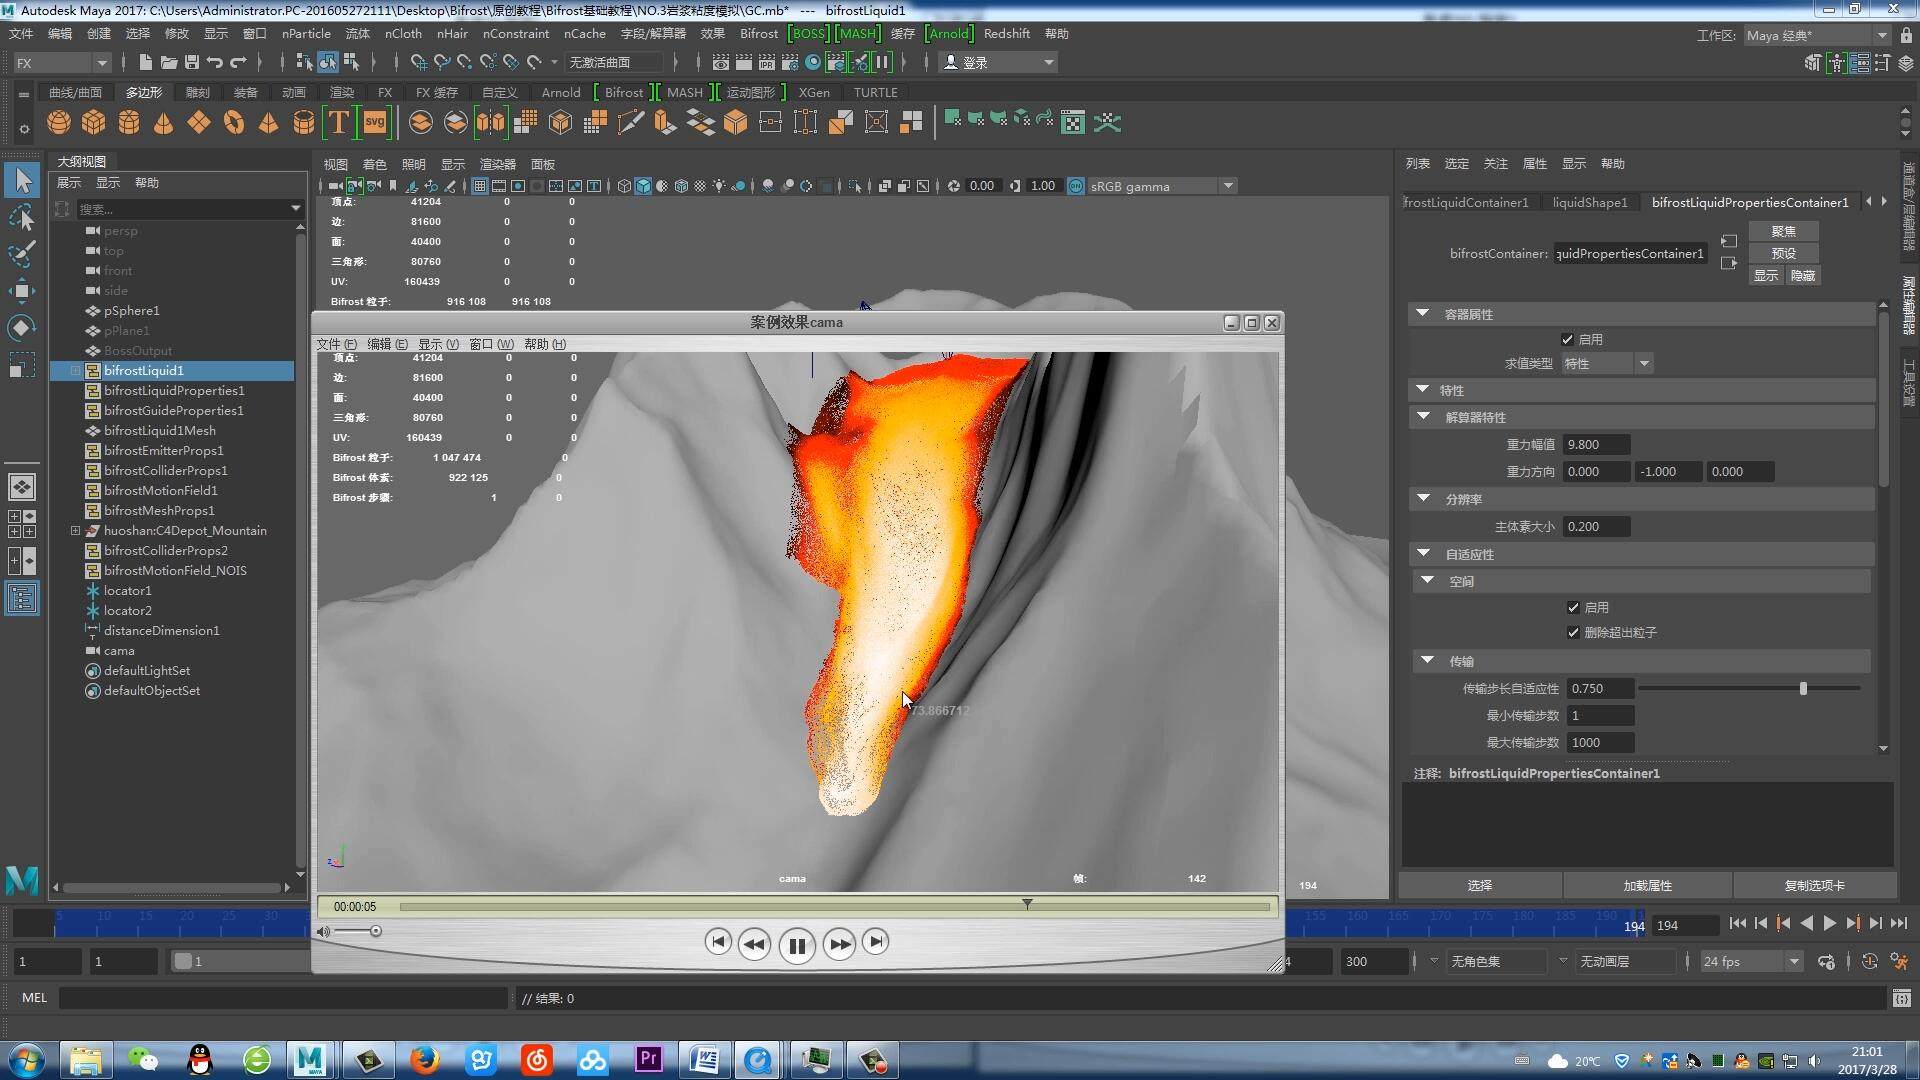The image size is (1920, 1080).
Task: Toggle the 启用 checkbox under 空间
Action: (1573, 608)
